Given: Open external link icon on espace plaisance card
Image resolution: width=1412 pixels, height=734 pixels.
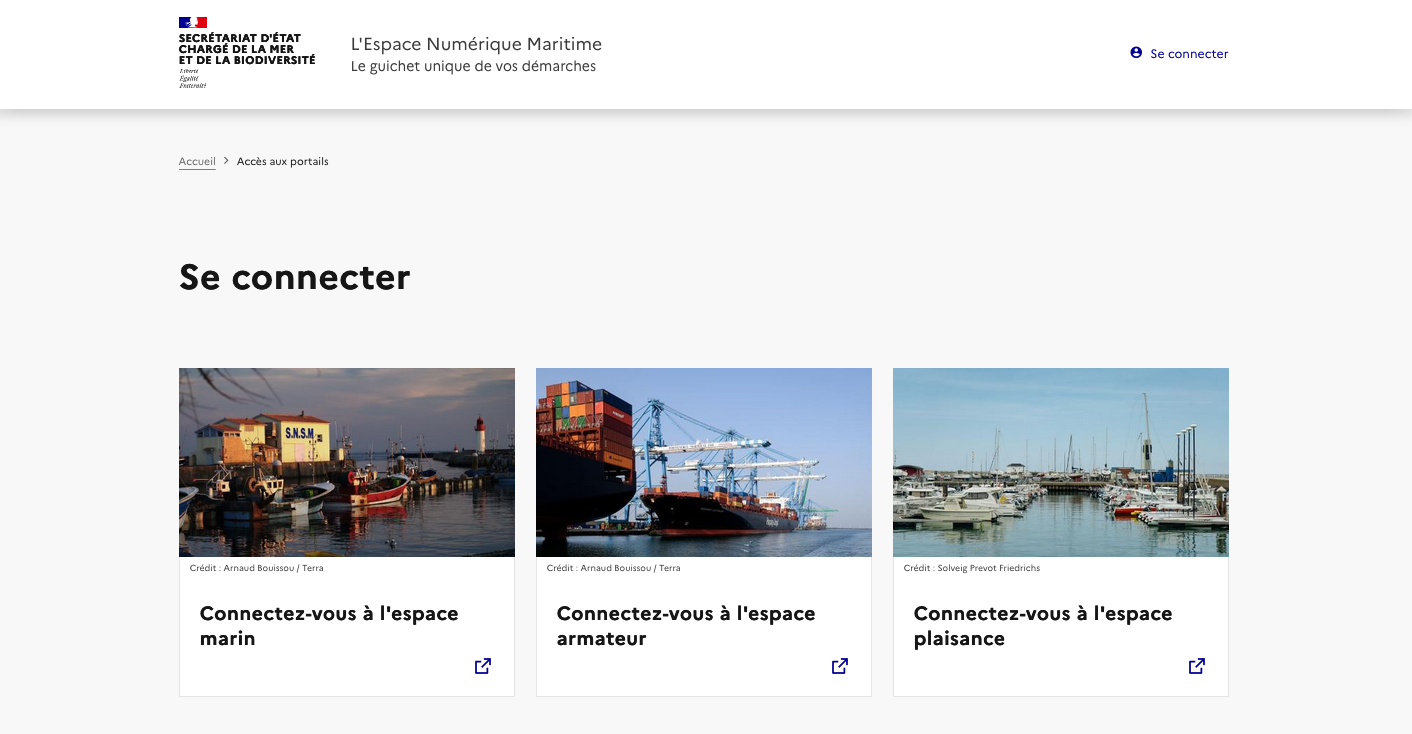Looking at the screenshot, I should pos(1197,666).
